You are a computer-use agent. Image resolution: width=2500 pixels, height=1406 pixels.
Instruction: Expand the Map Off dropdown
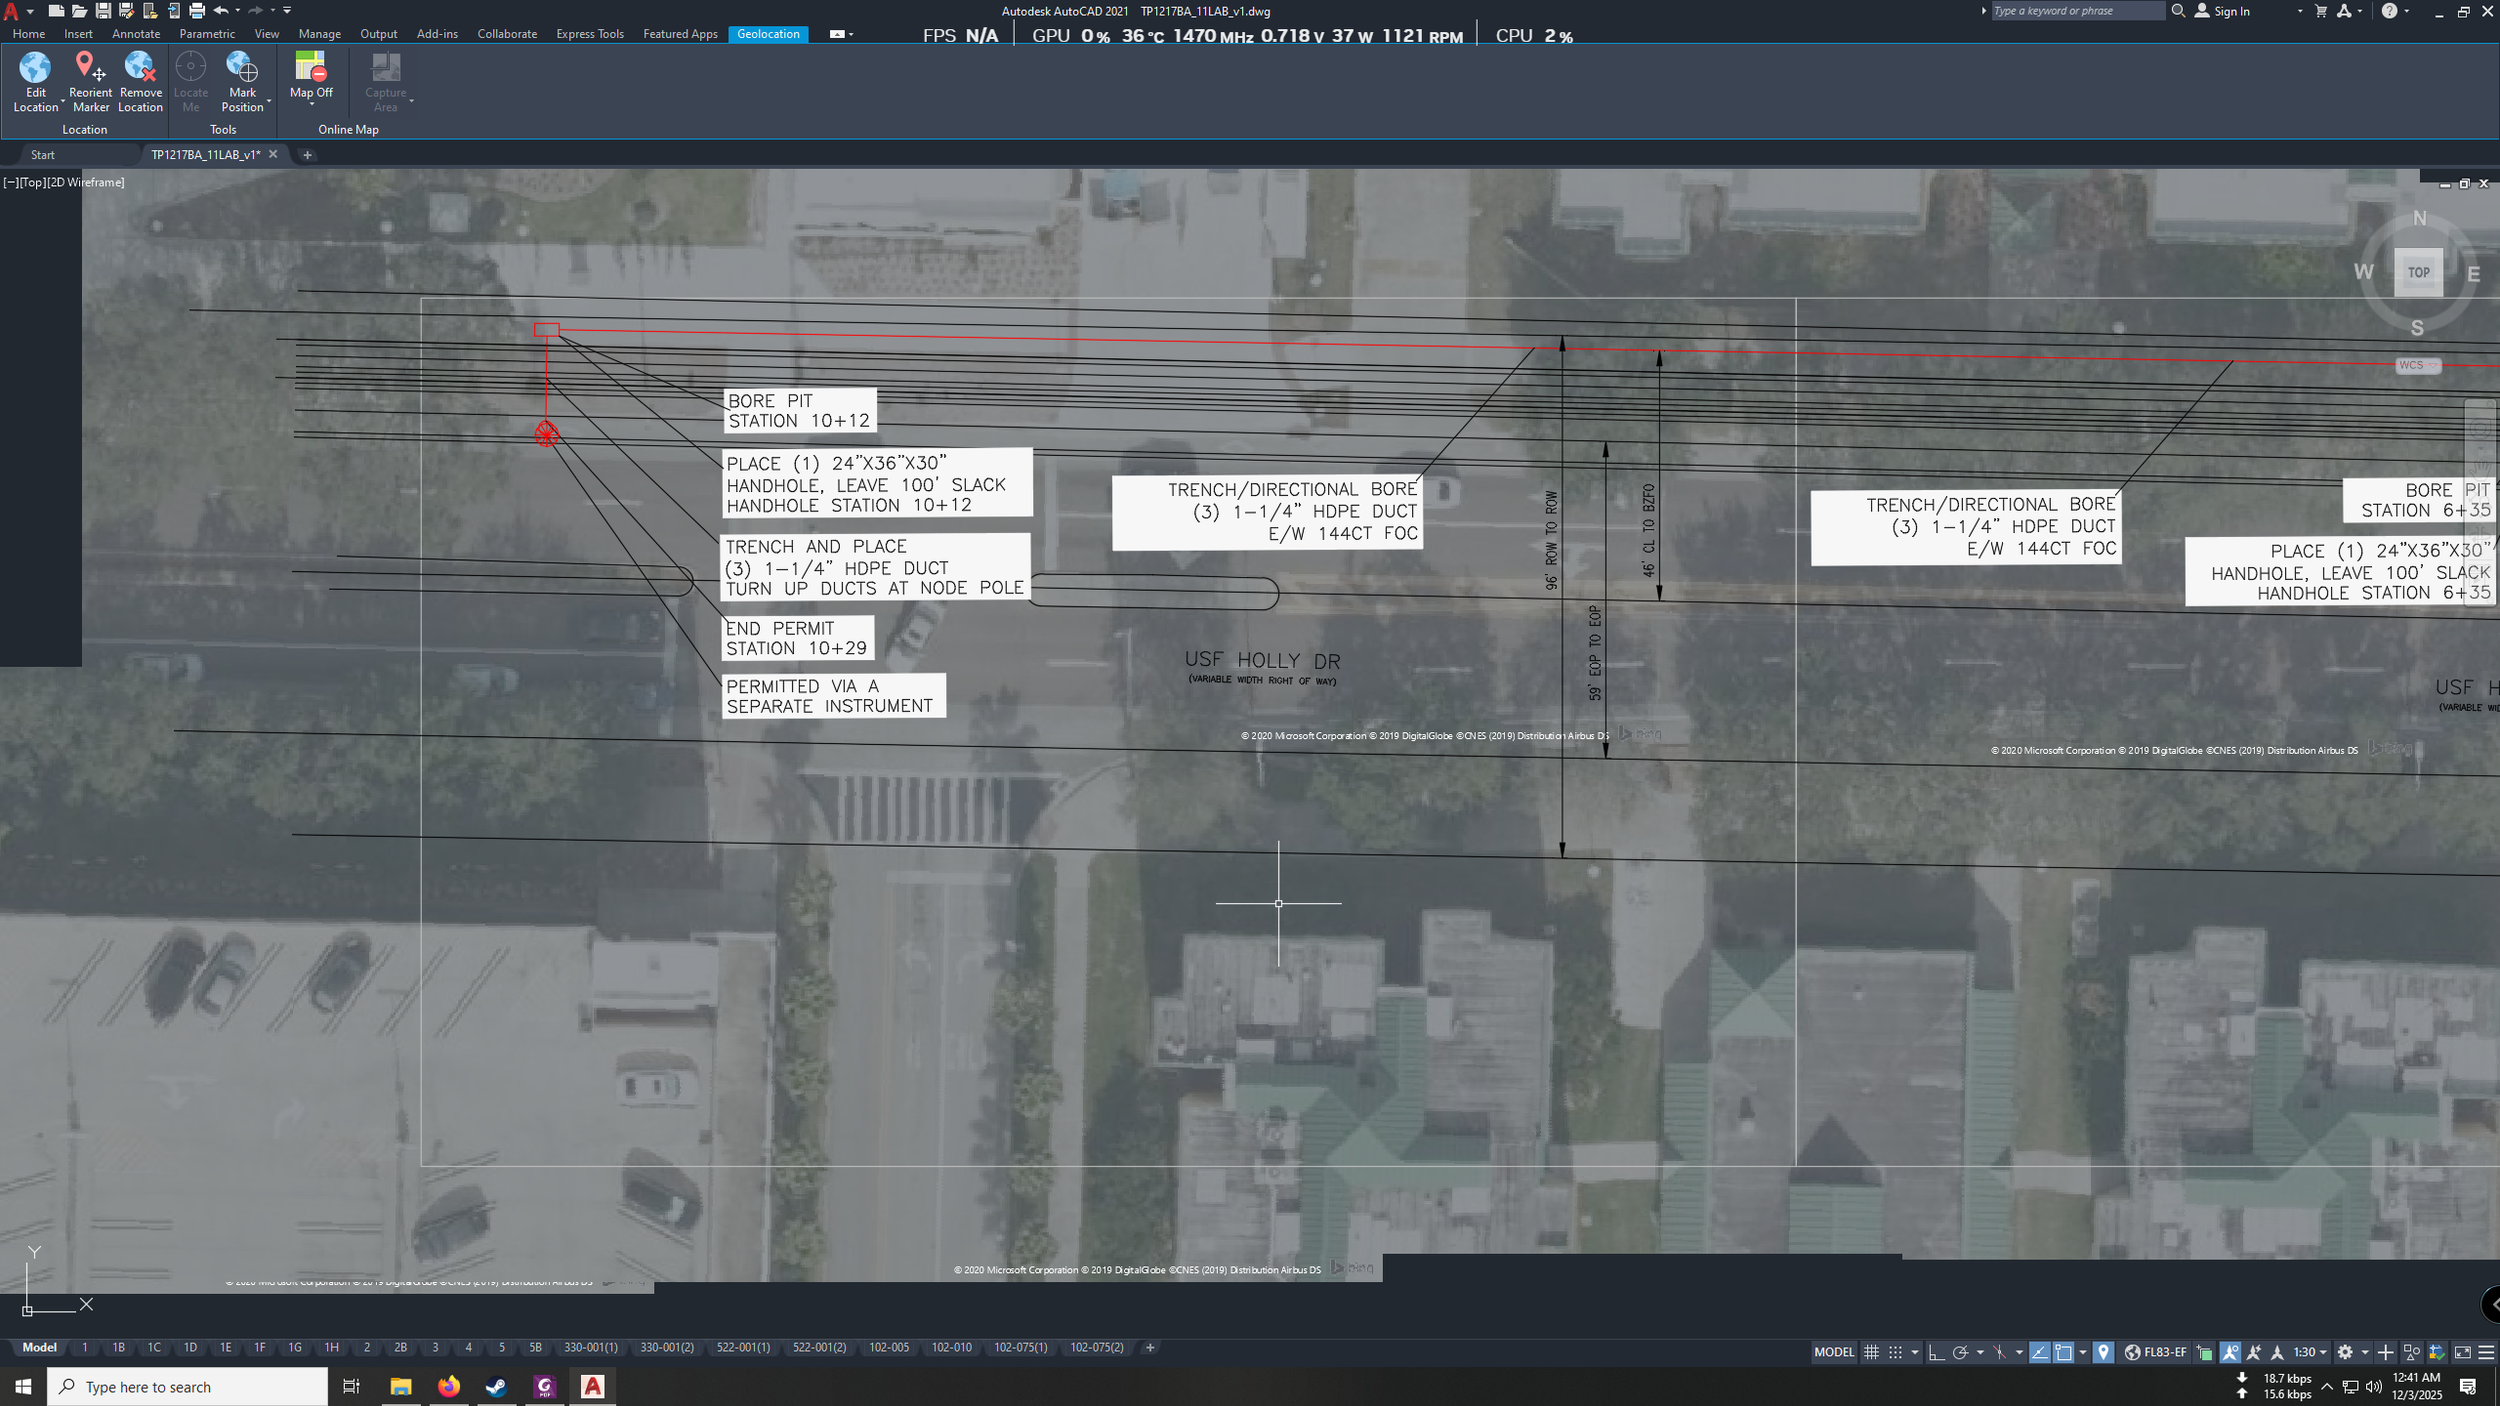click(x=311, y=104)
